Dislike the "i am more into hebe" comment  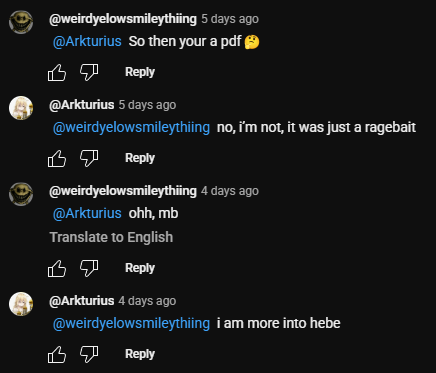coord(89,354)
